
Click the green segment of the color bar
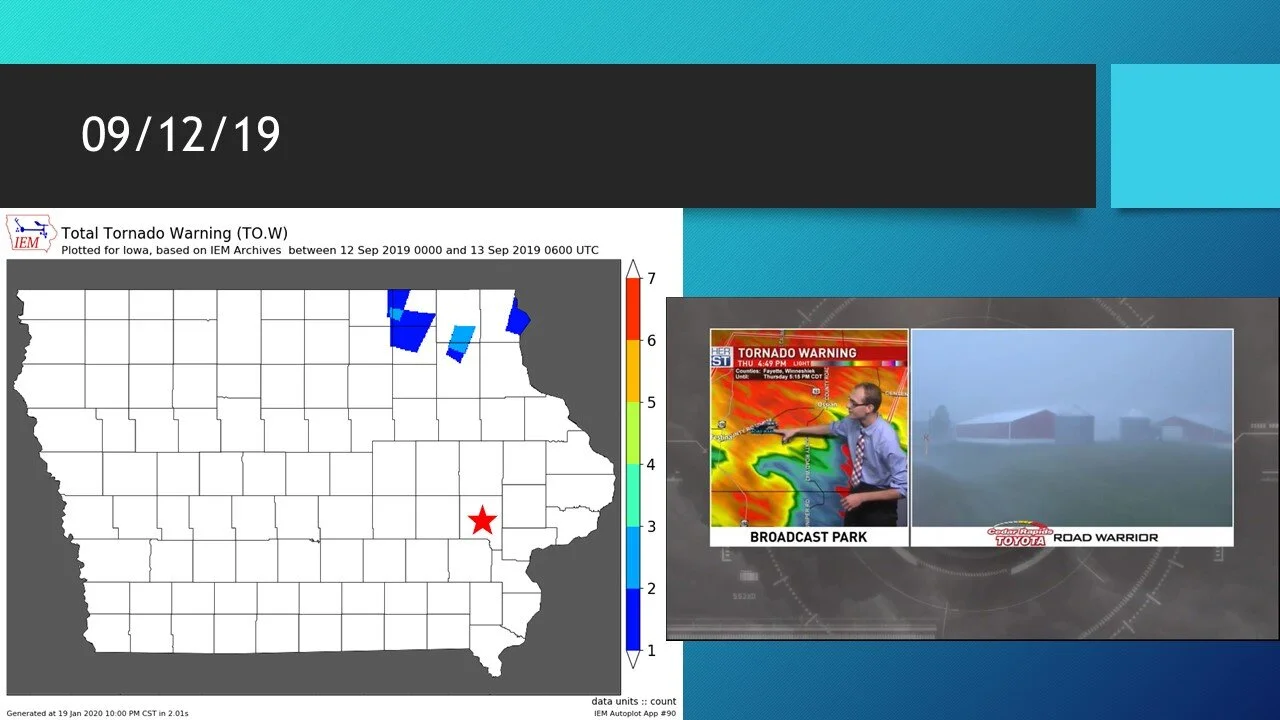(633, 433)
